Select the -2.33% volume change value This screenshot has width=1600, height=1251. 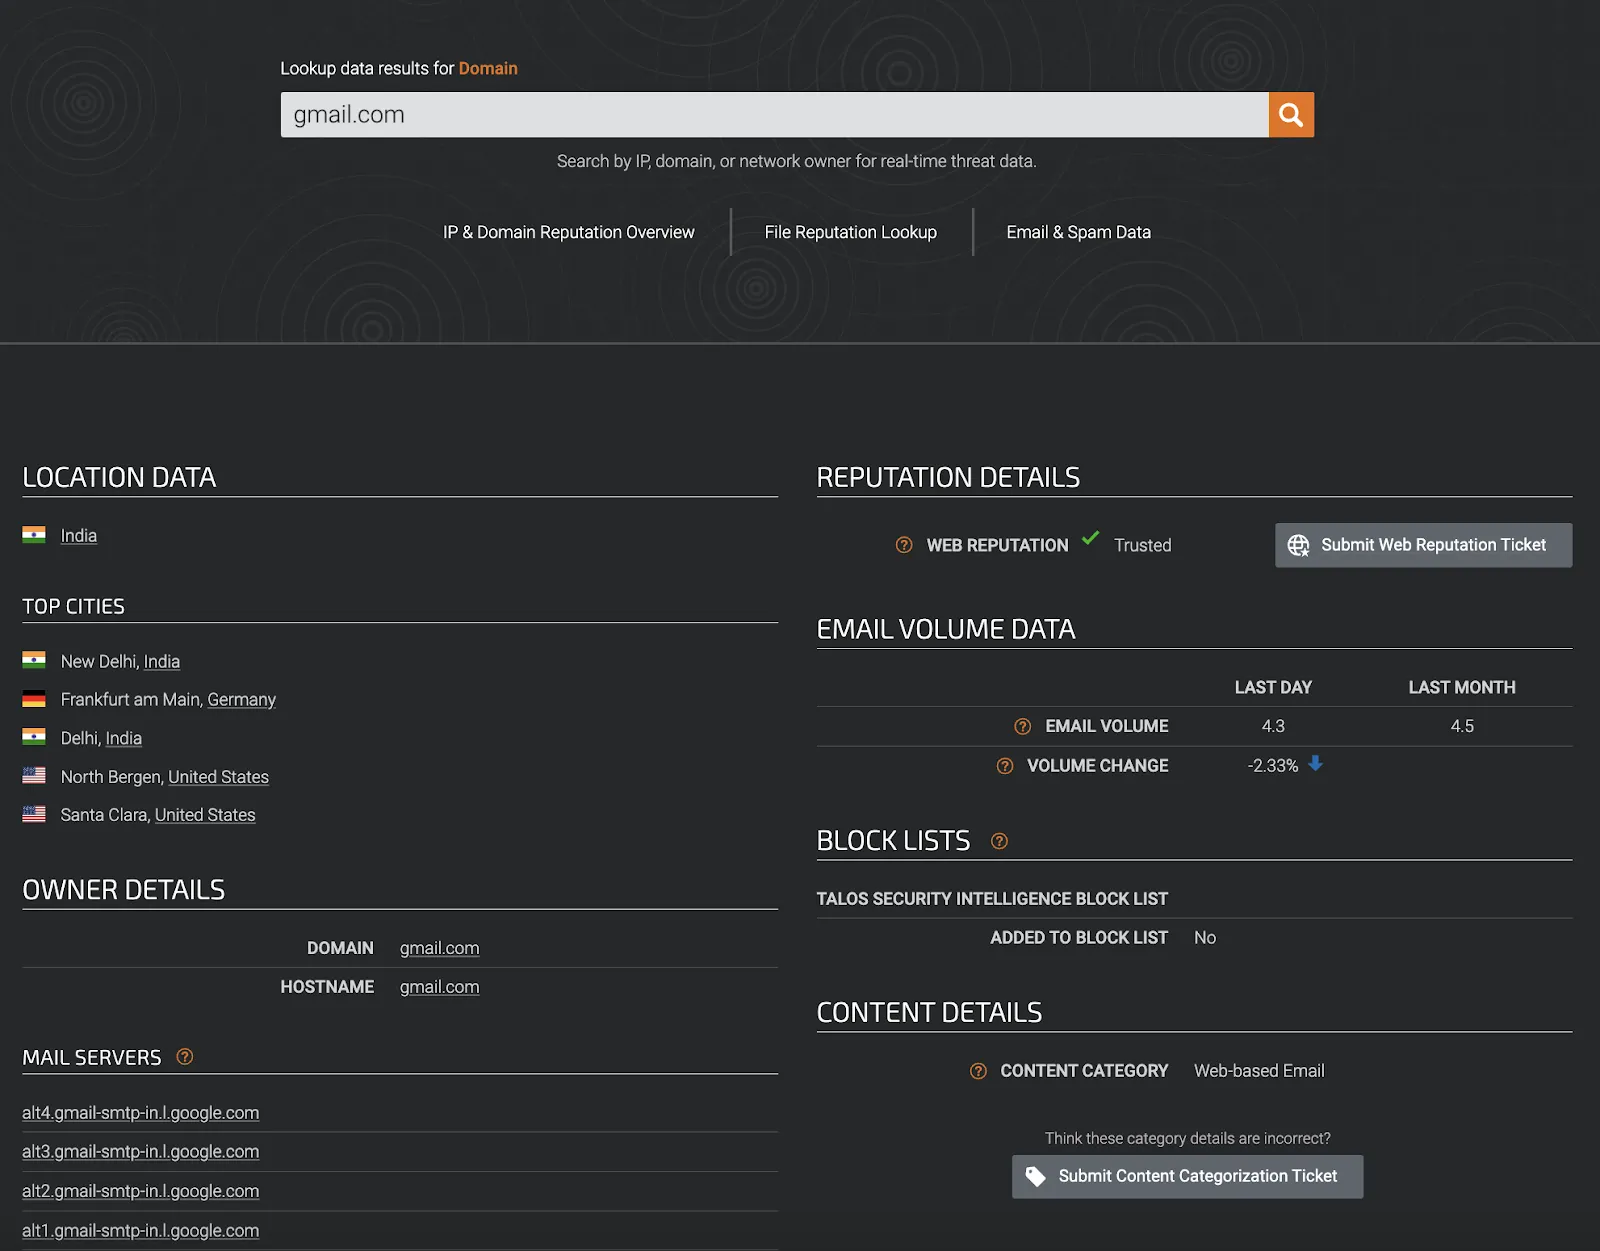tap(1272, 766)
